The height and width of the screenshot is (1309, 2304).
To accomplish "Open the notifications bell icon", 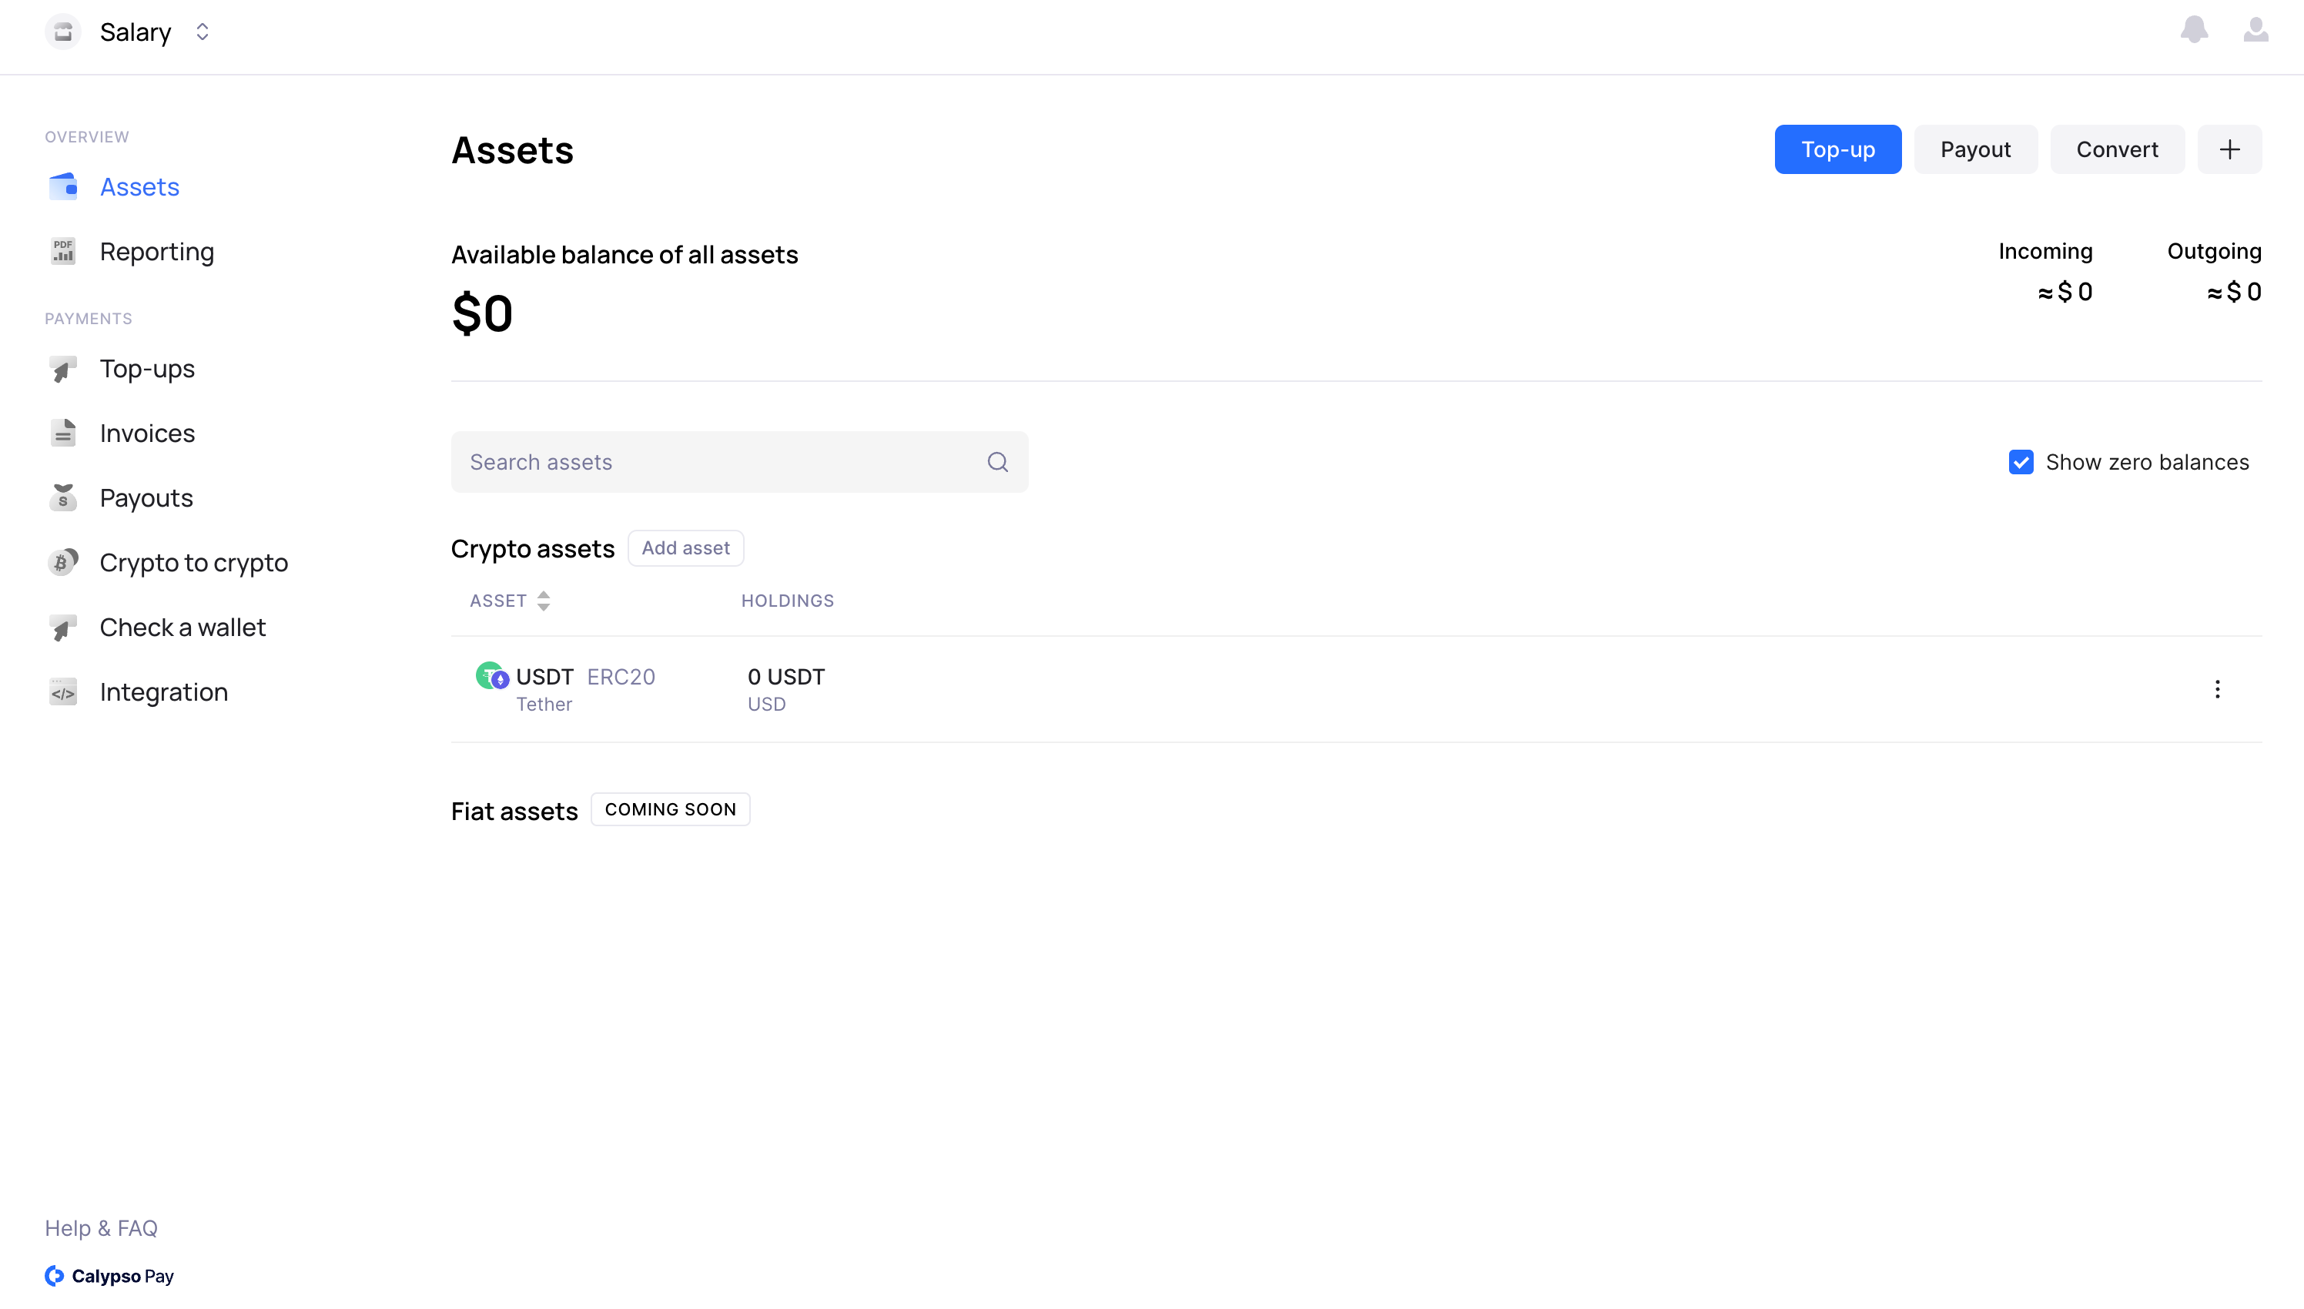I will [x=2194, y=30].
